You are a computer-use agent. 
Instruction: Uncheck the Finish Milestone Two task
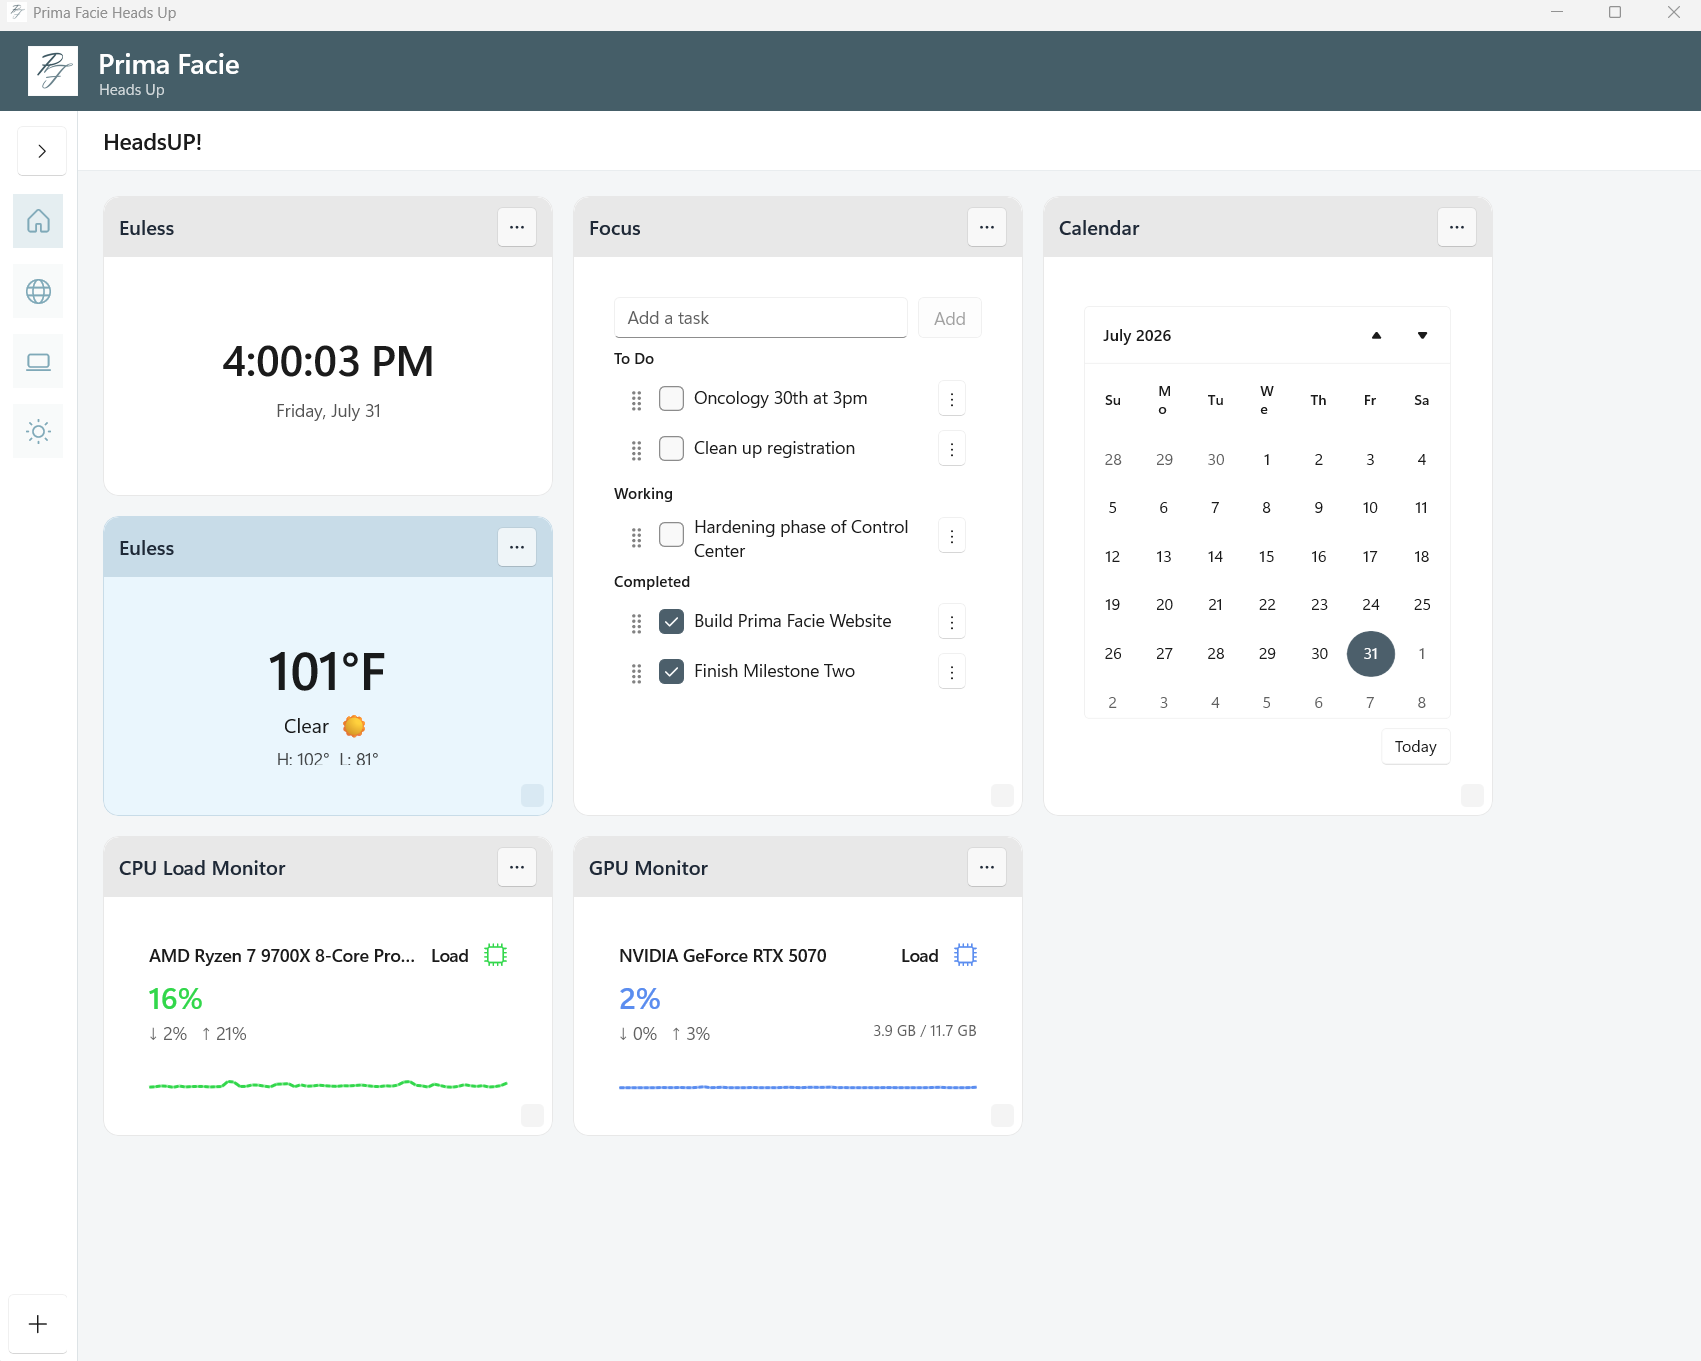[x=672, y=671]
